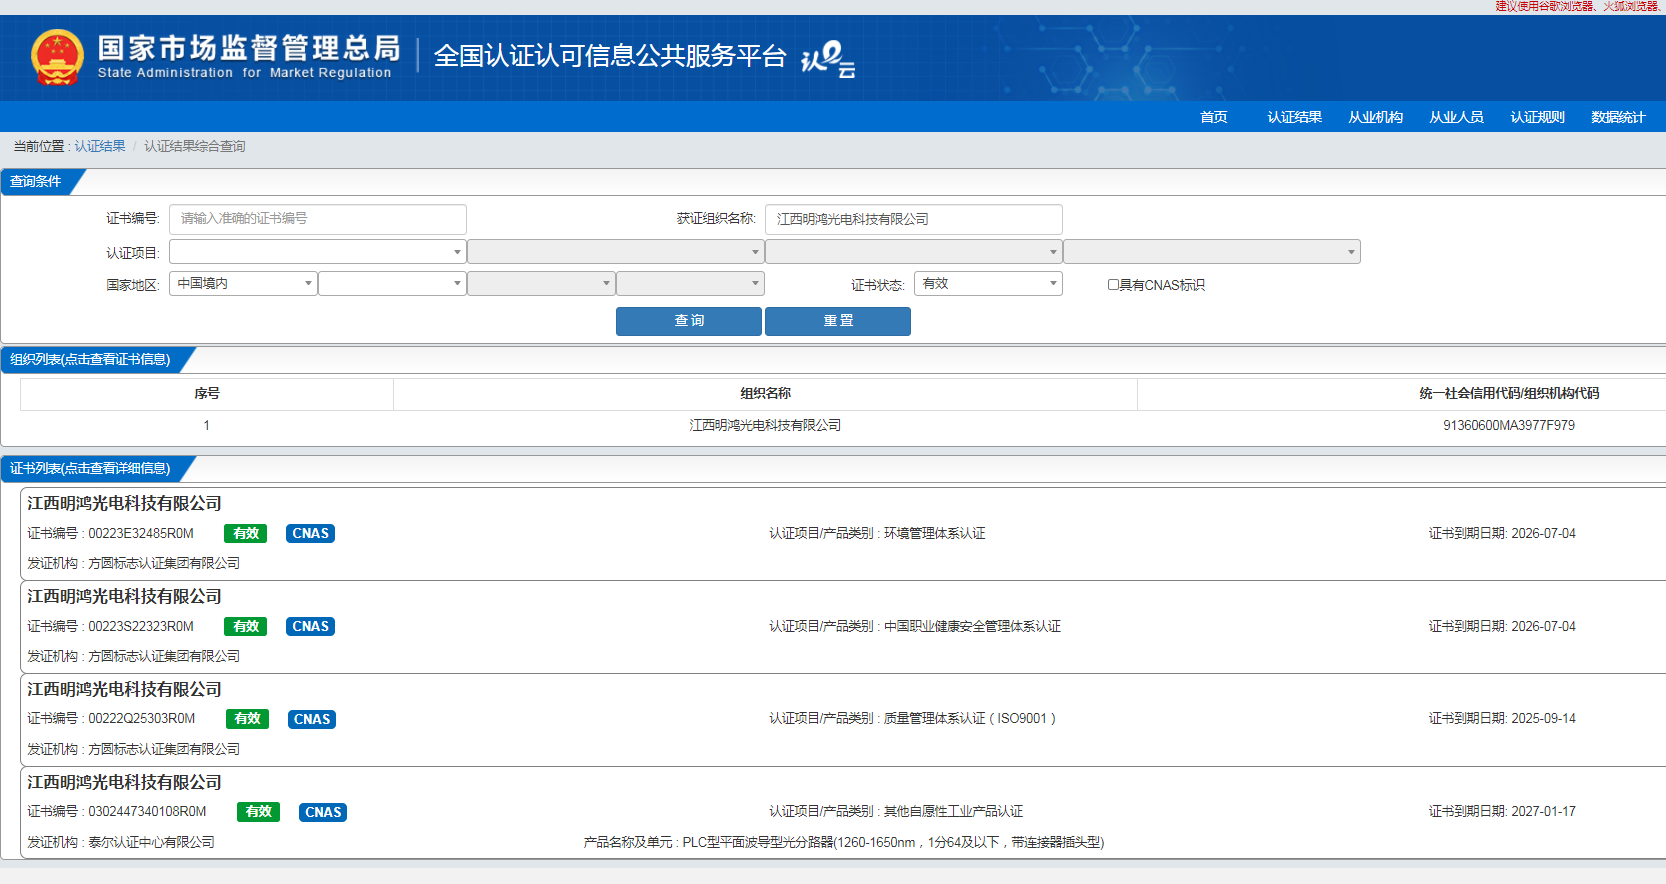The height and width of the screenshot is (884, 1666).
Task: Click 有效 badge for certificate 00222Q25303R0M
Action: [247, 719]
